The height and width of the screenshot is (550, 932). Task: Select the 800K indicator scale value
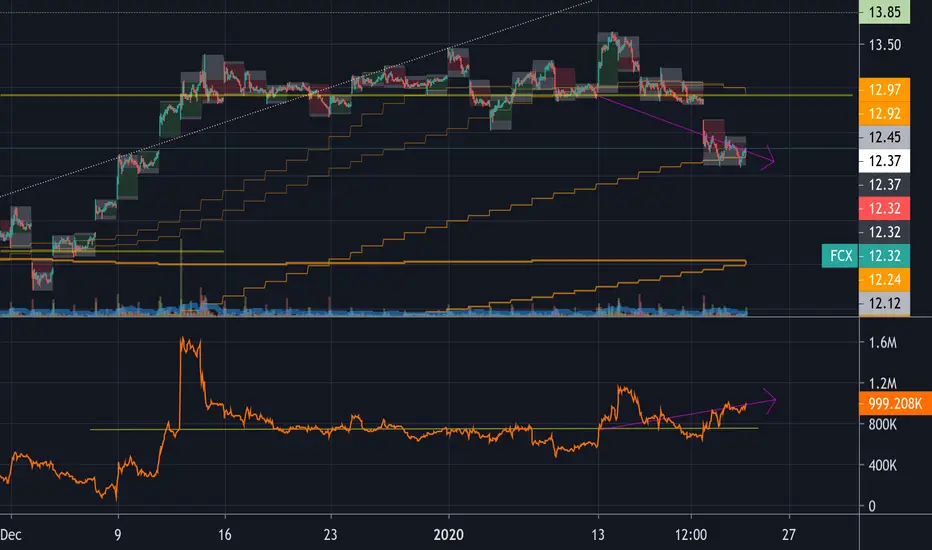pyautogui.click(x=882, y=425)
